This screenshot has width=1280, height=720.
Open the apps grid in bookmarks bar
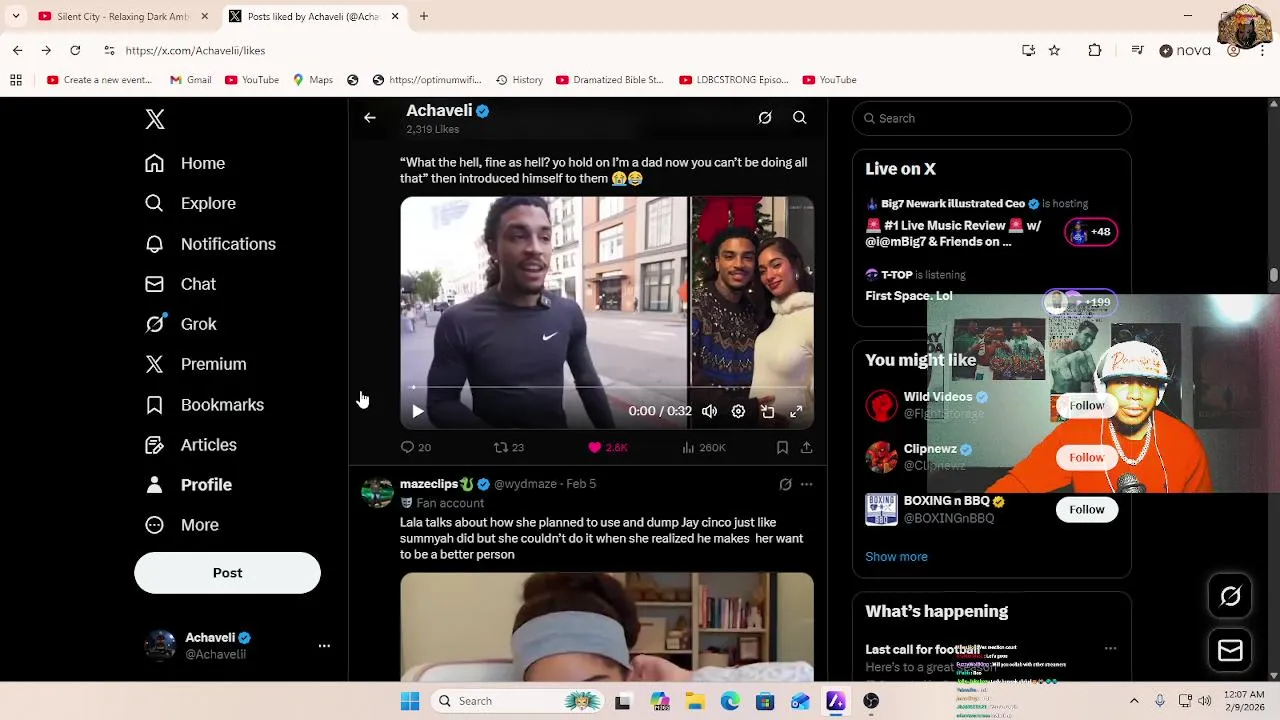pos(16,80)
